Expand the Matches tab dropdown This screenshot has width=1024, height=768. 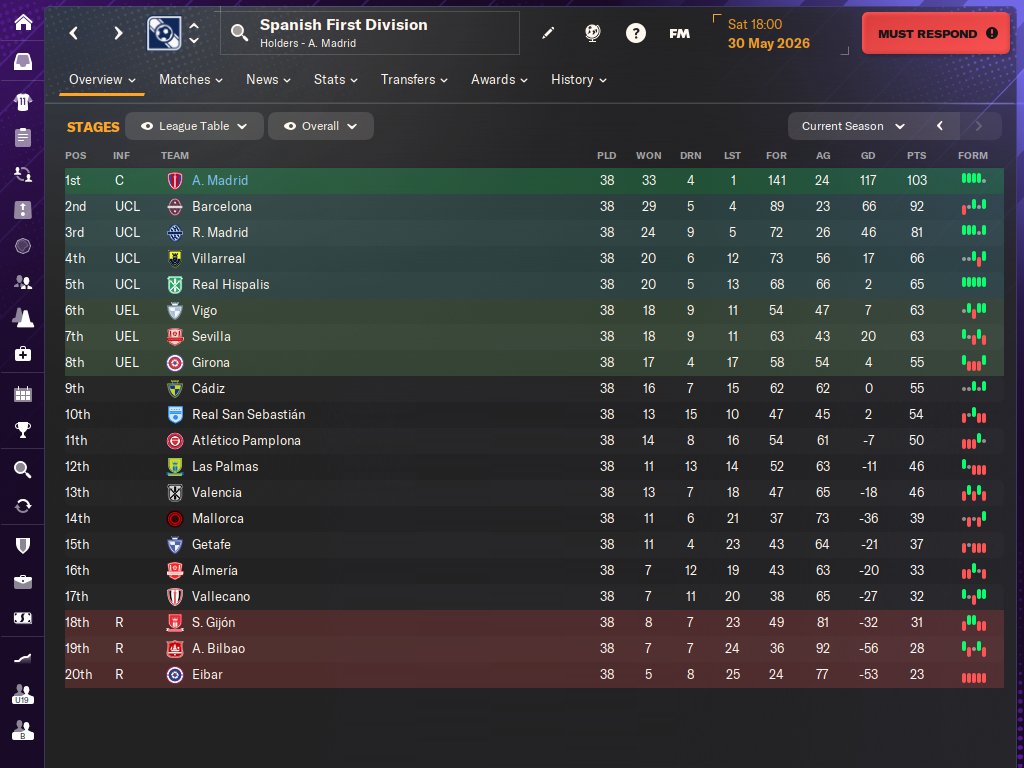pos(191,80)
